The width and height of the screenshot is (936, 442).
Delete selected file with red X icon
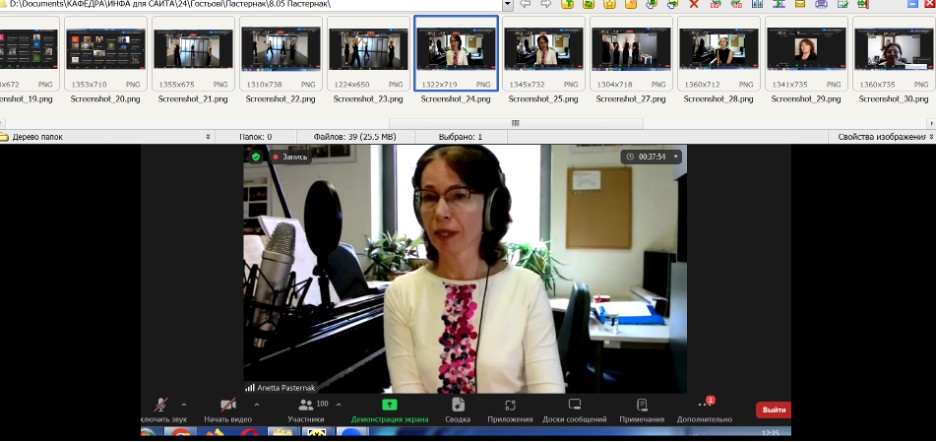pyautogui.click(x=694, y=4)
